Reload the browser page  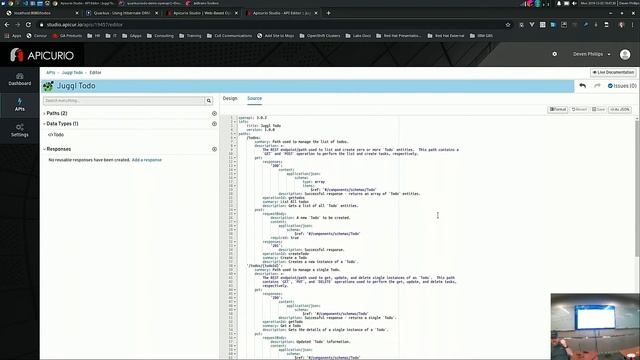[28, 24]
